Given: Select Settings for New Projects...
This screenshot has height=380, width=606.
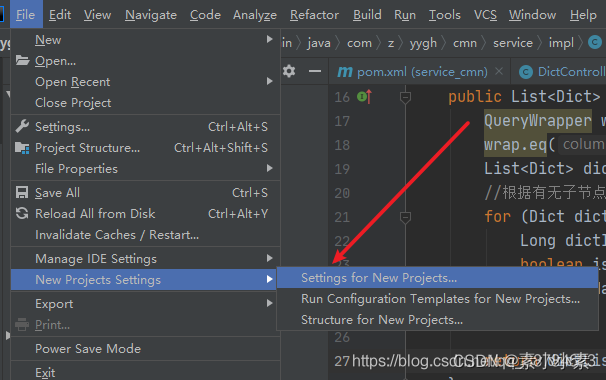Looking at the screenshot, I should (437, 278).
